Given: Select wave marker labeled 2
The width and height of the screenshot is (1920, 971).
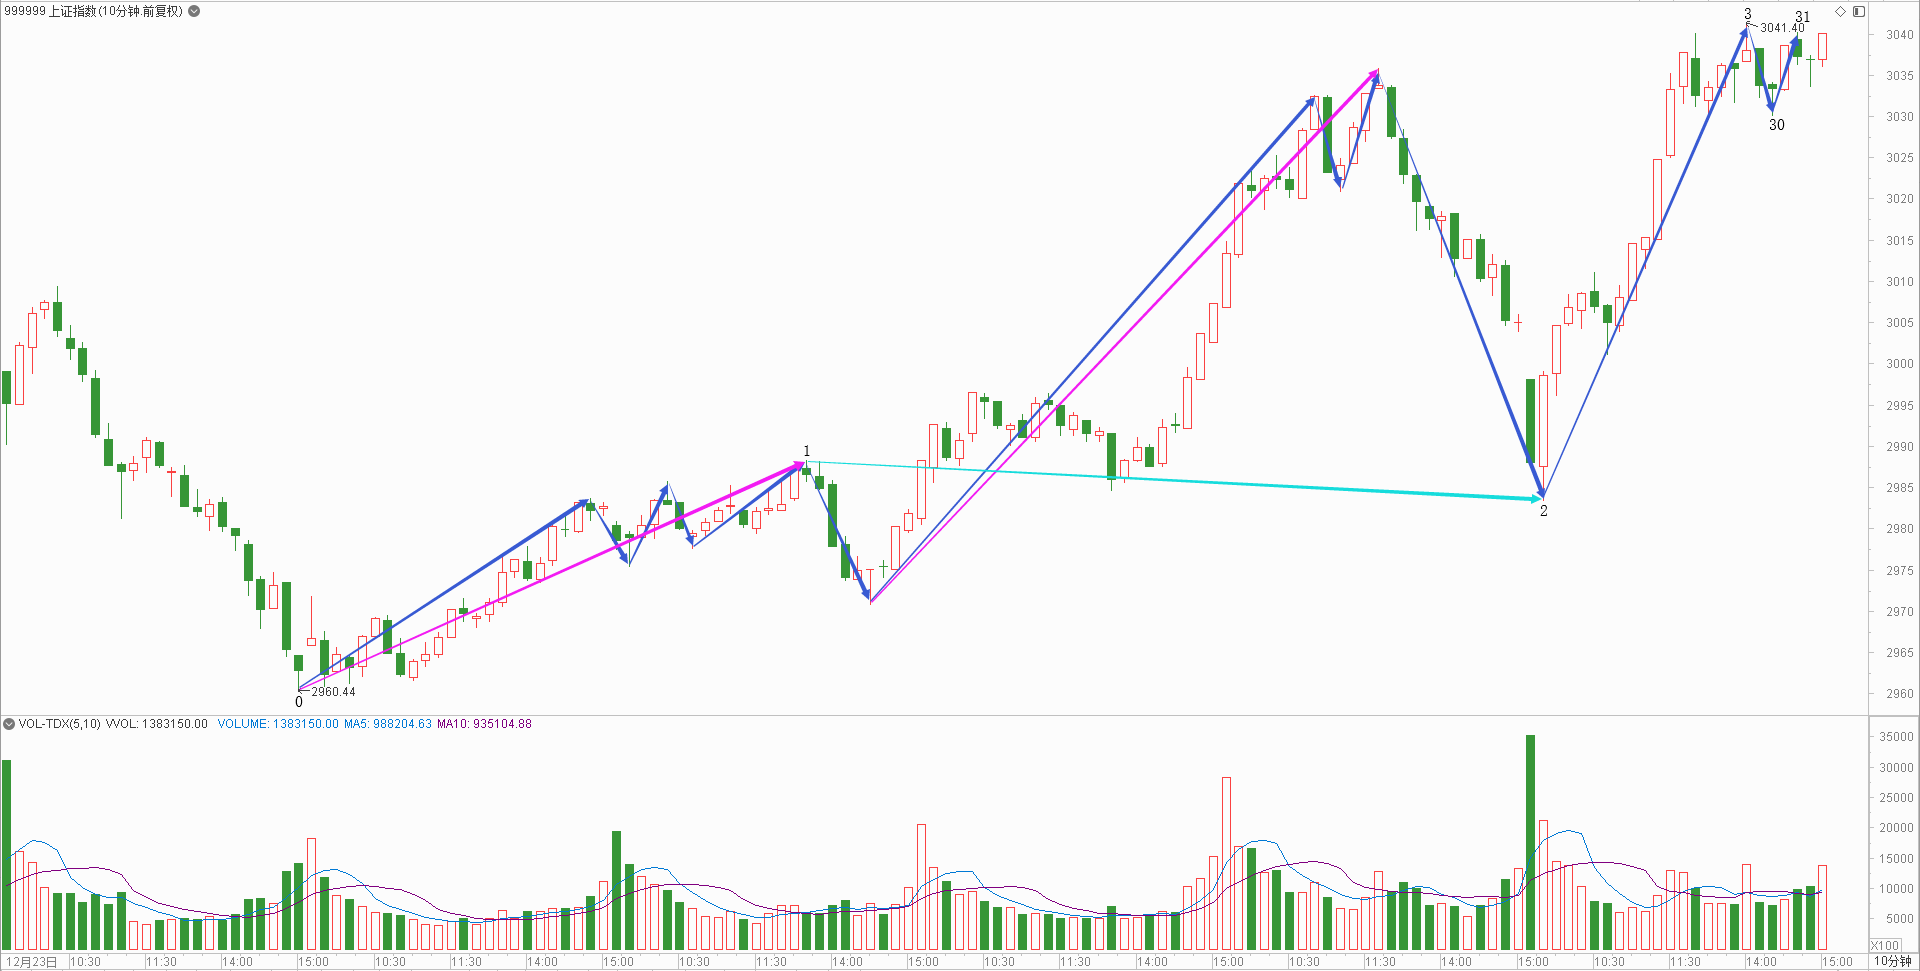Looking at the screenshot, I should pyautogui.click(x=1544, y=511).
